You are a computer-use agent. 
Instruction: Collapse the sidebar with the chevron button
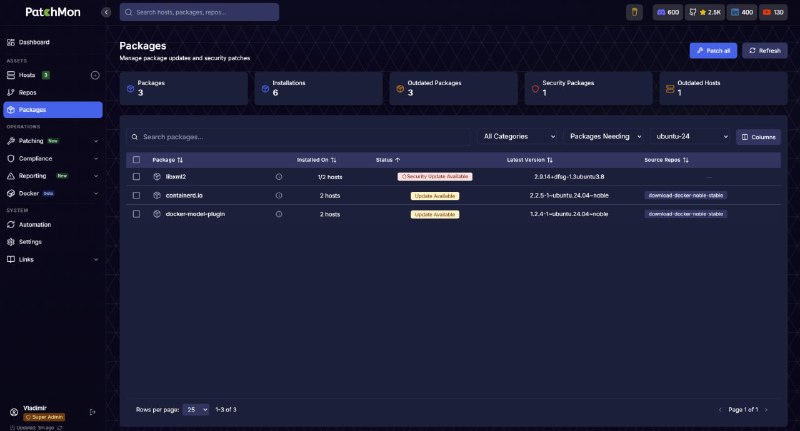(106, 12)
